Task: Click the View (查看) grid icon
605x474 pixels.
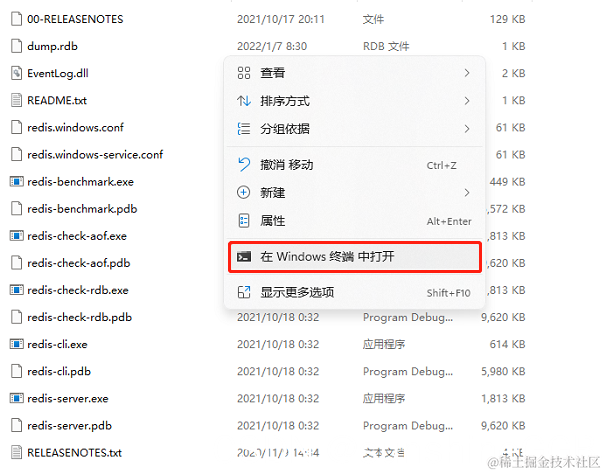Action: pyautogui.click(x=243, y=73)
